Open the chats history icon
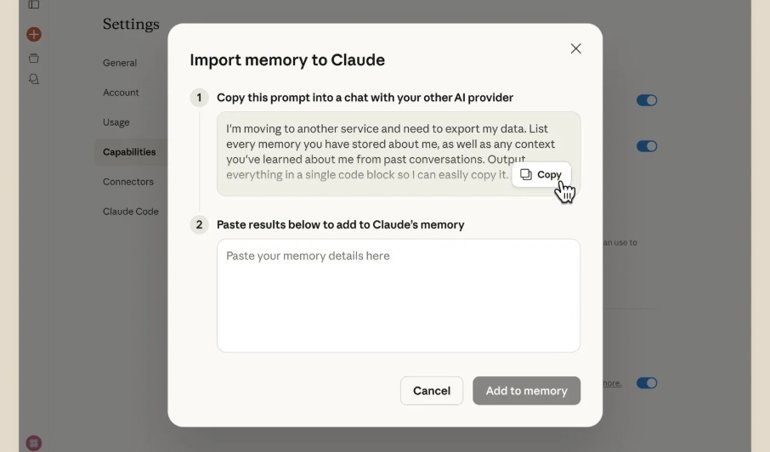Viewport: 770px width, 452px height. 34,79
